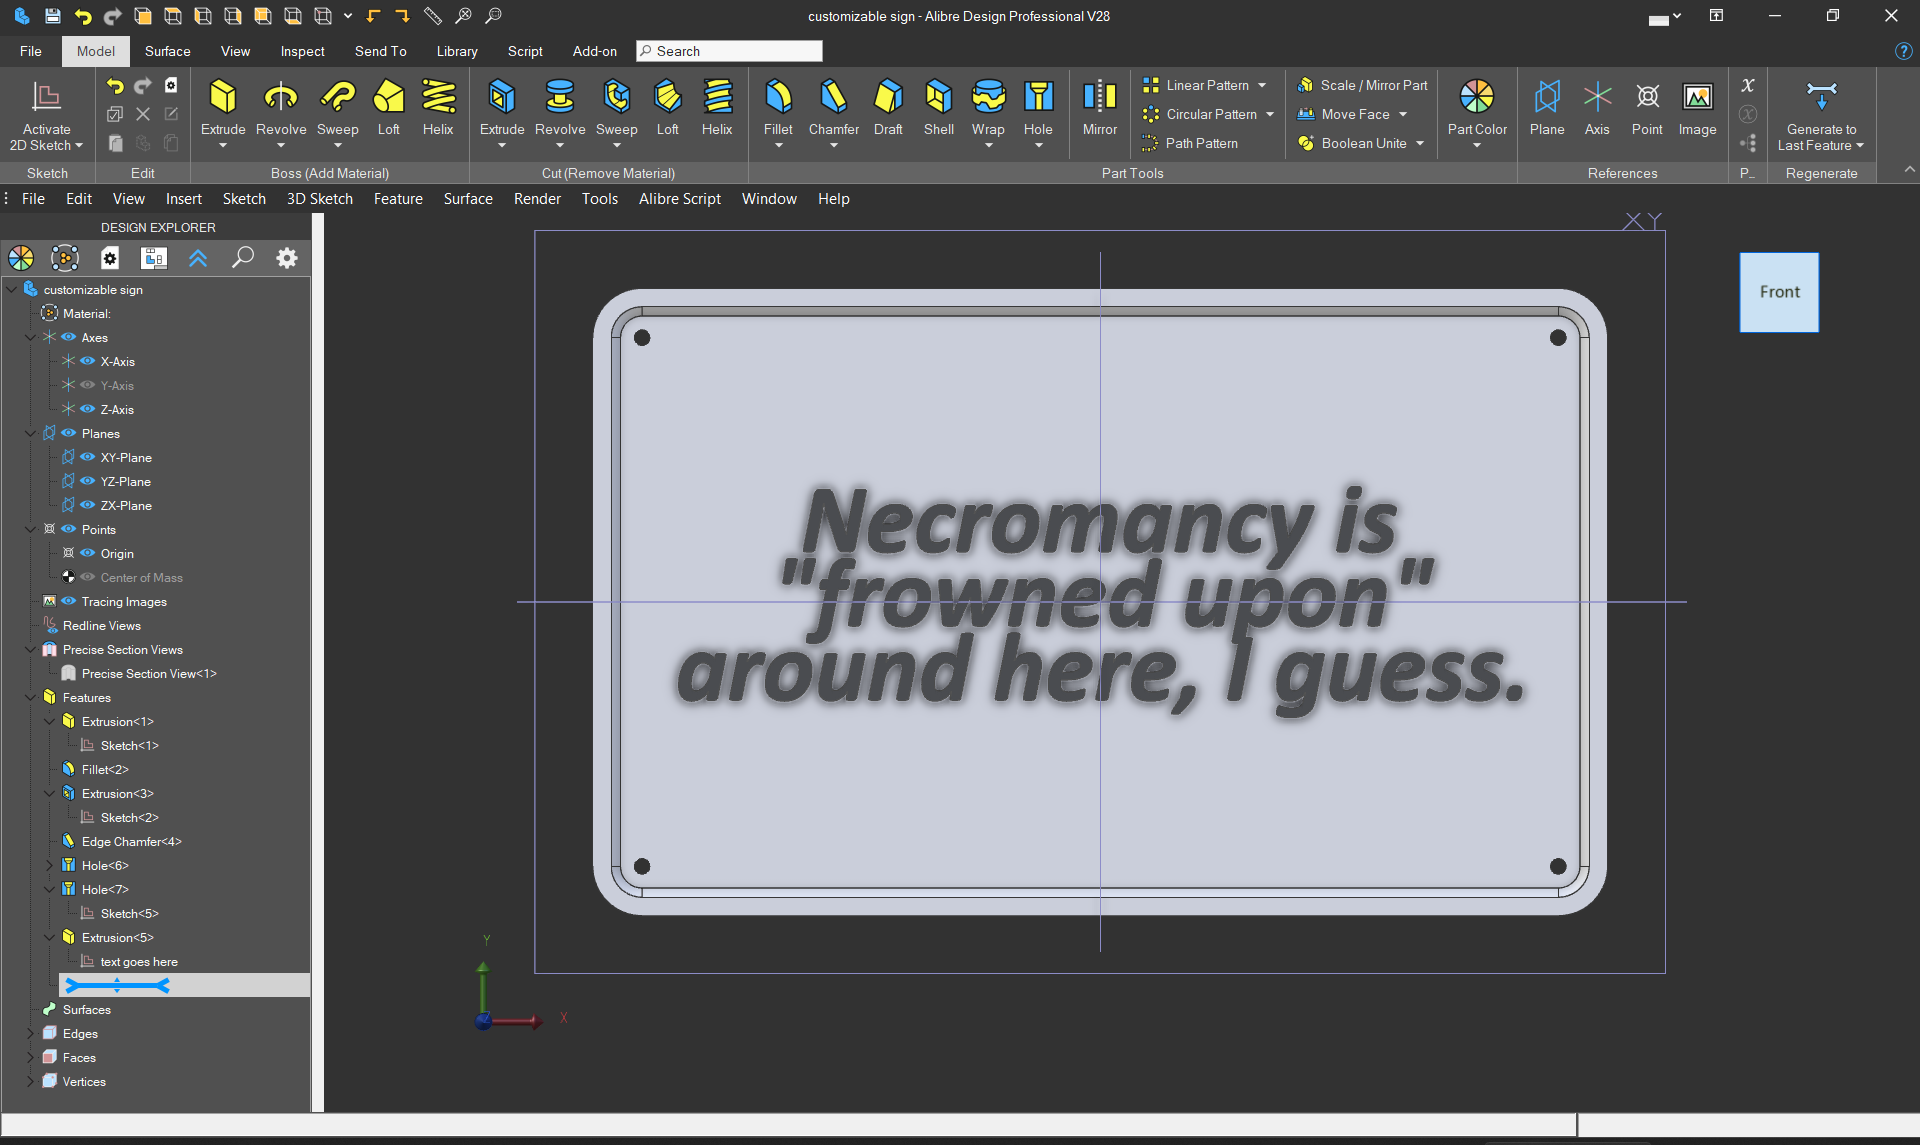The height and width of the screenshot is (1145, 1920).
Task: Toggle X-Axis visibility eye
Action: pyautogui.click(x=88, y=361)
